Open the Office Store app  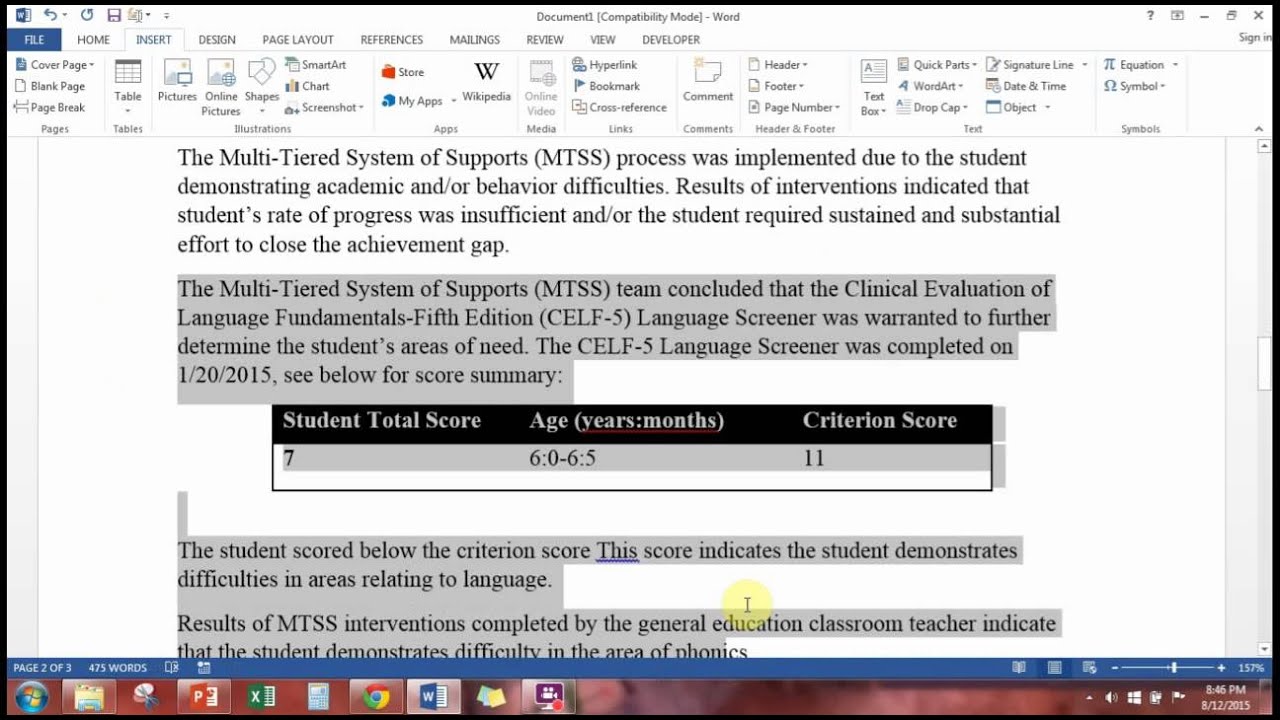coord(403,72)
